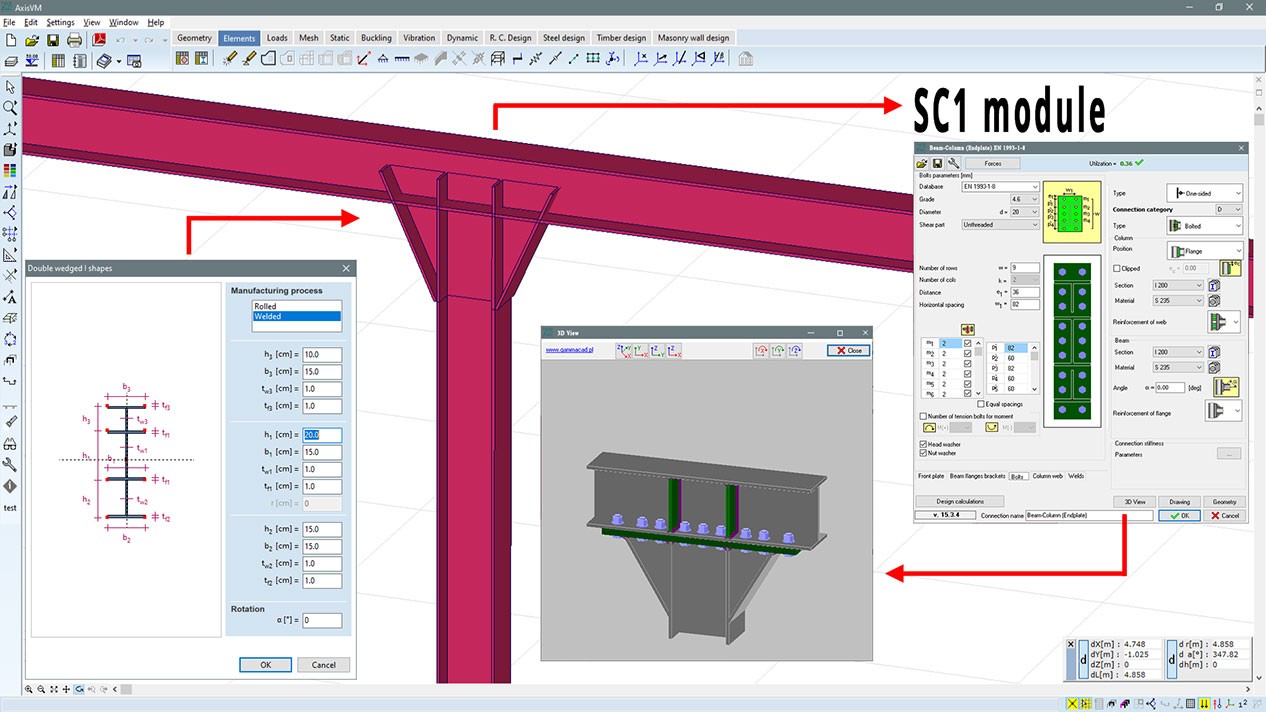Uncheck the Head washer option
This screenshot has width=1266, height=712.
(923, 444)
